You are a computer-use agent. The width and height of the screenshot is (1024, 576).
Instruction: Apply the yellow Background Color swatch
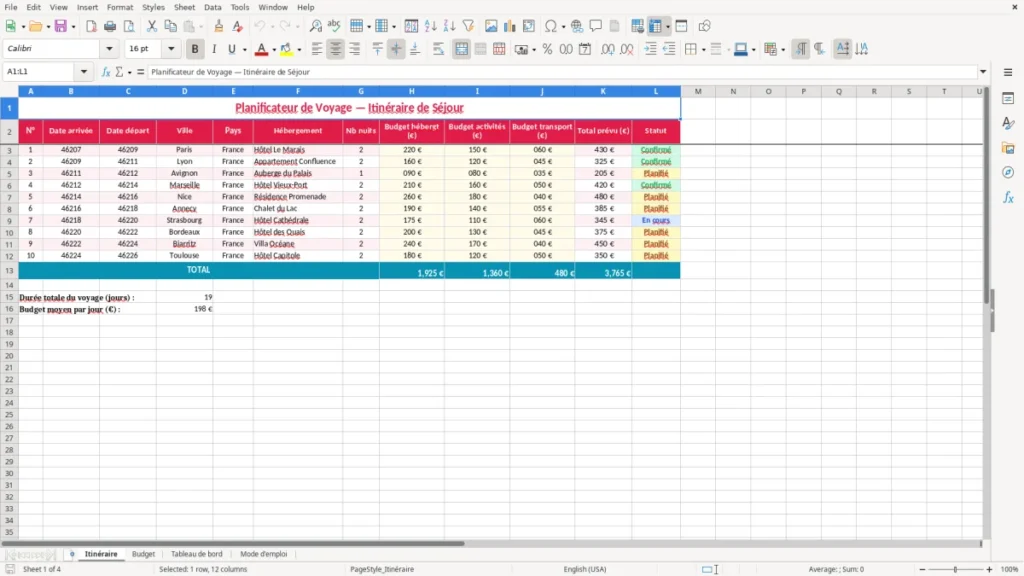point(286,49)
